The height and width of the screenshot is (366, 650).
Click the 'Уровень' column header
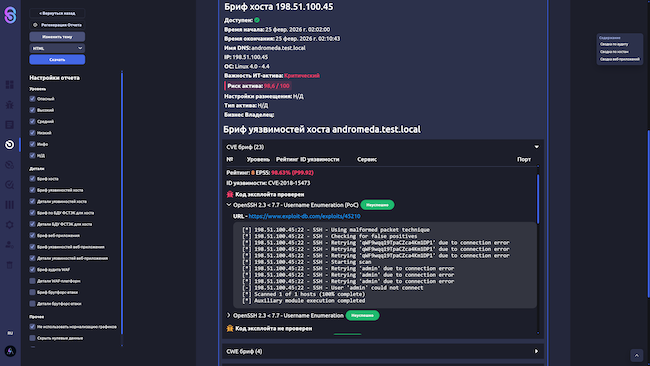258,159
